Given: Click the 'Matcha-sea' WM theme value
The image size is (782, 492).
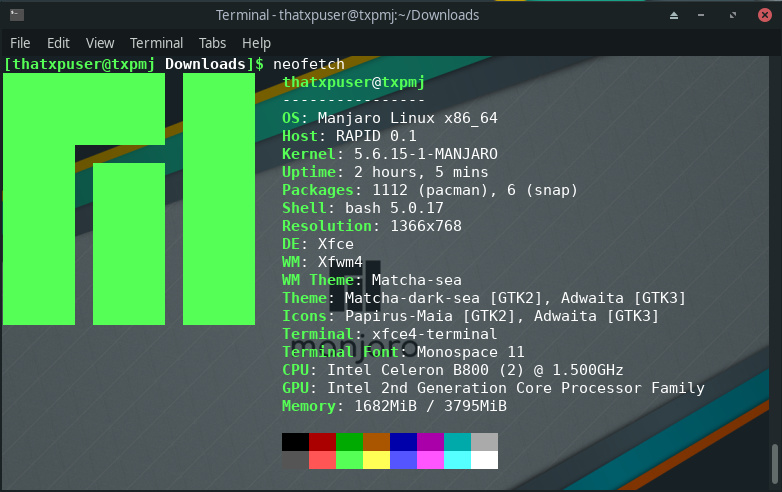Looking at the screenshot, I should 416,280.
